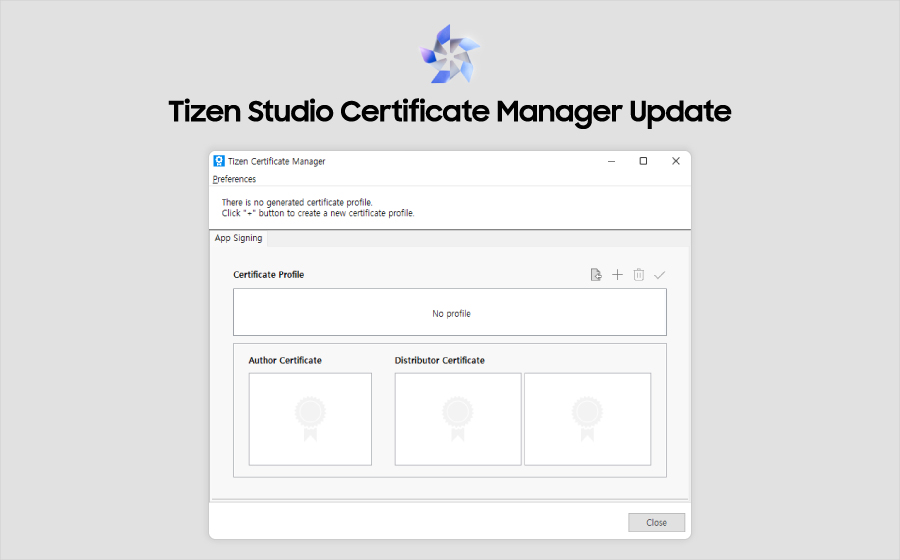Minimize the Tizen Certificate Manager window

coord(610,161)
